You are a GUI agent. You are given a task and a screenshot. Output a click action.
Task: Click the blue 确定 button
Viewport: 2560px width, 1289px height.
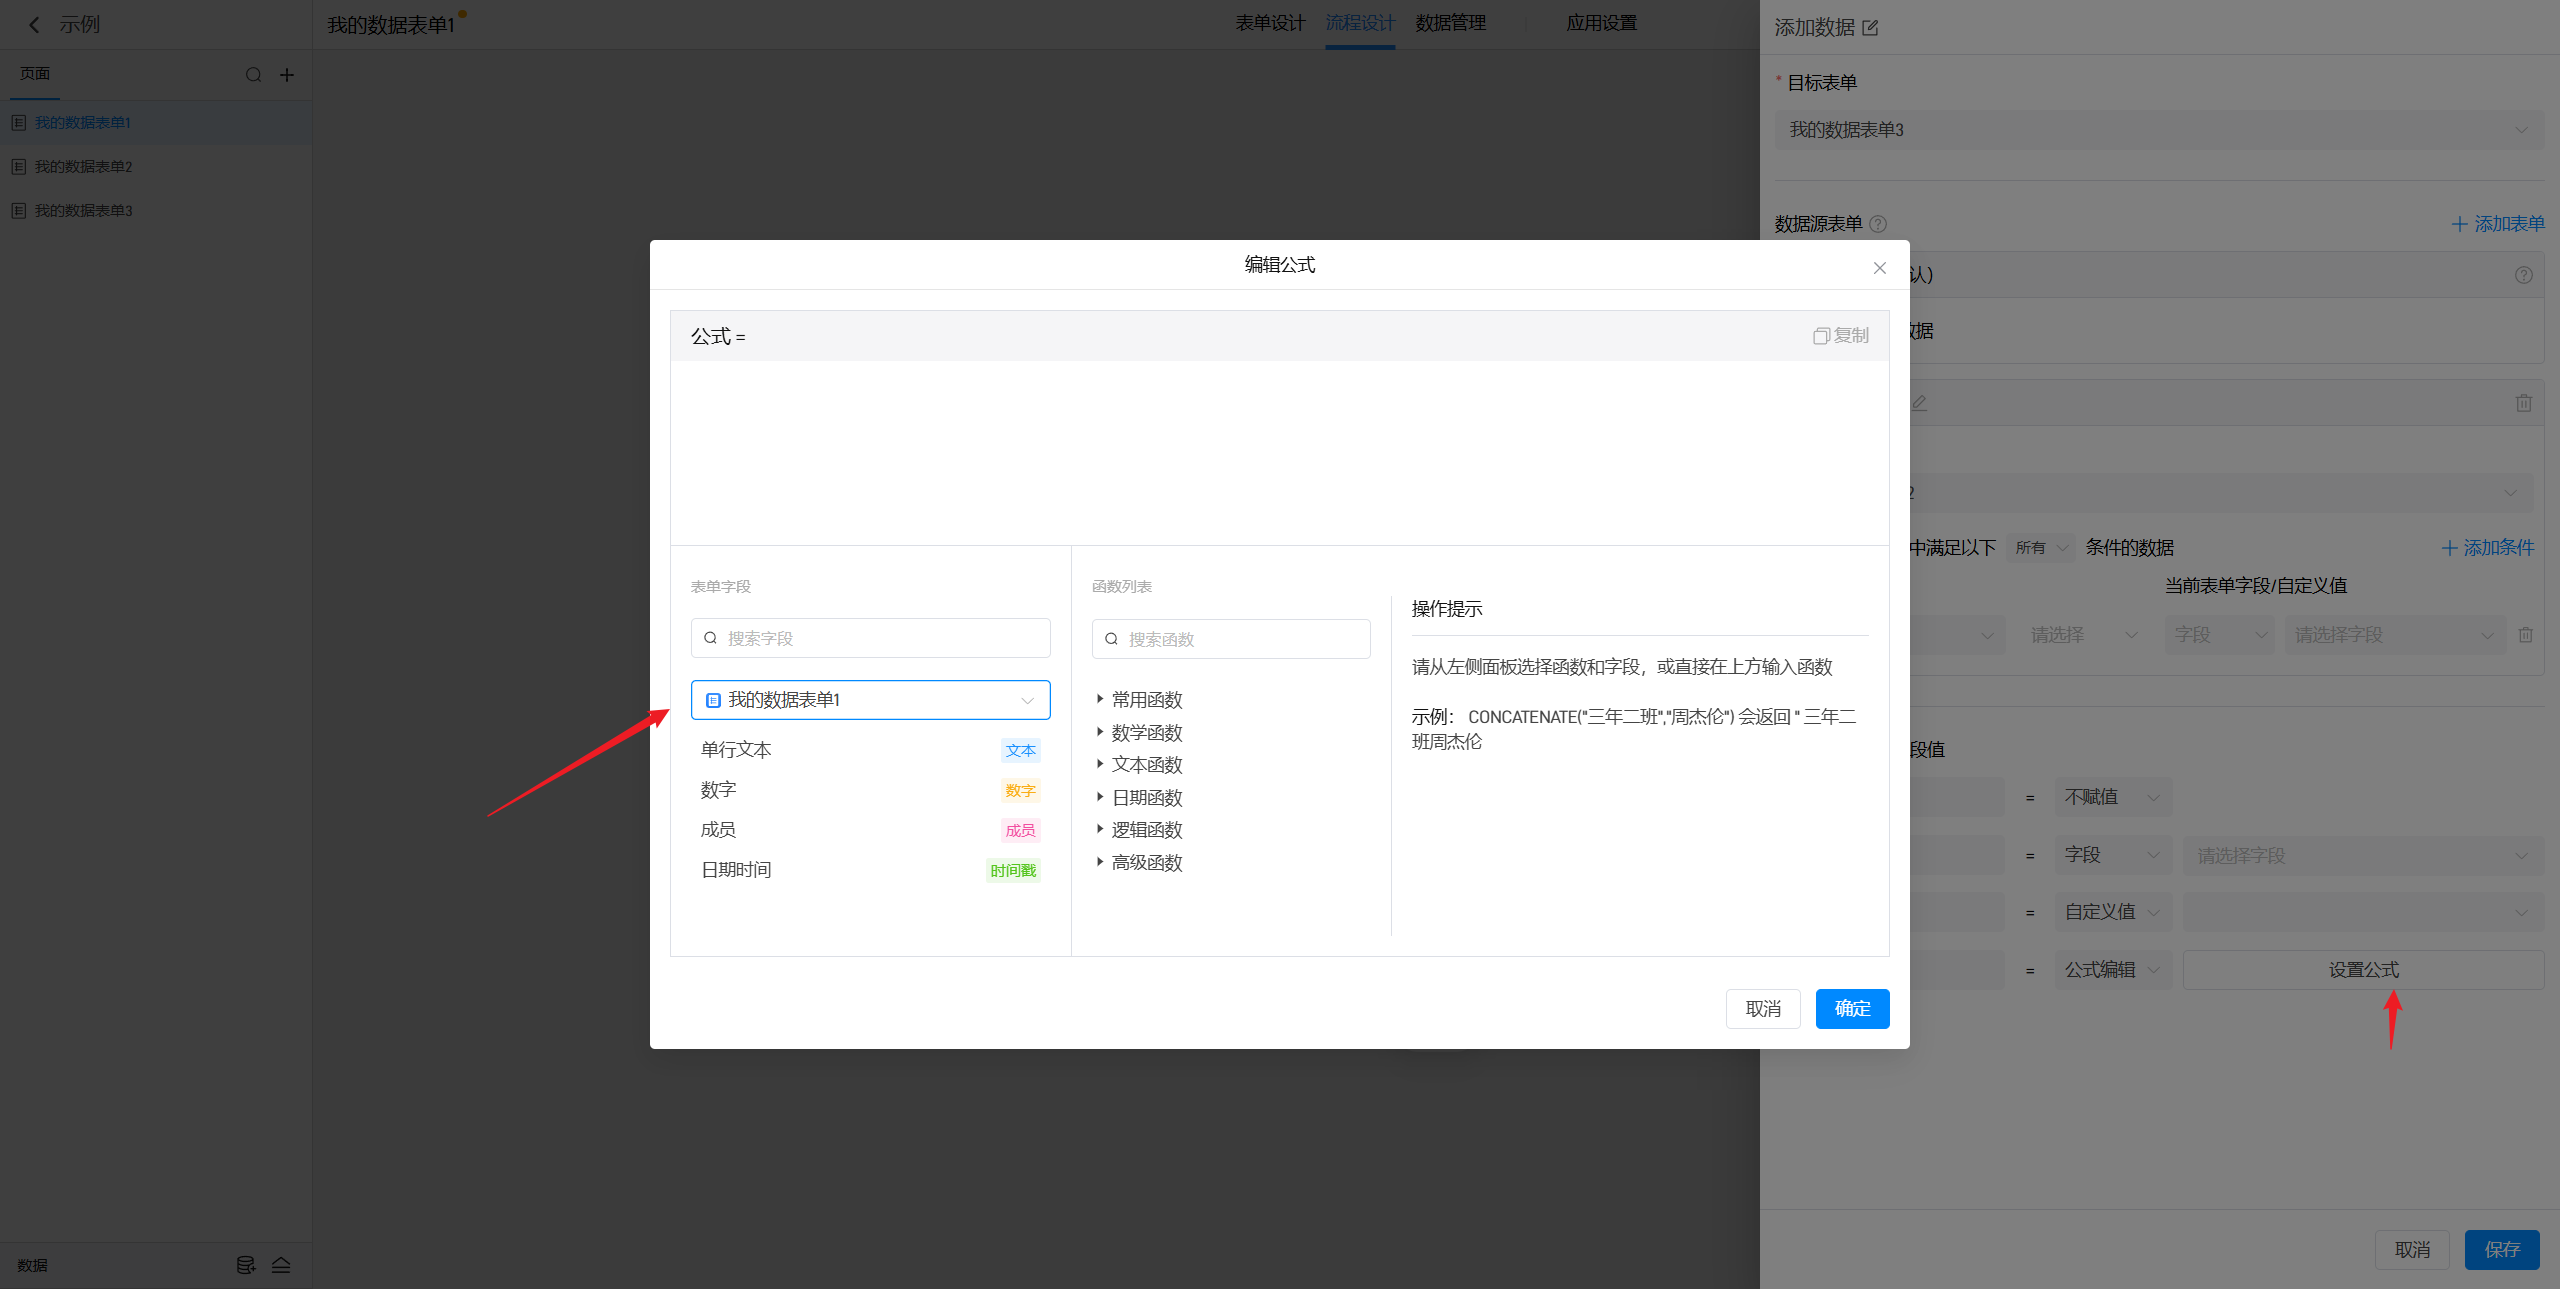click(x=1852, y=1009)
